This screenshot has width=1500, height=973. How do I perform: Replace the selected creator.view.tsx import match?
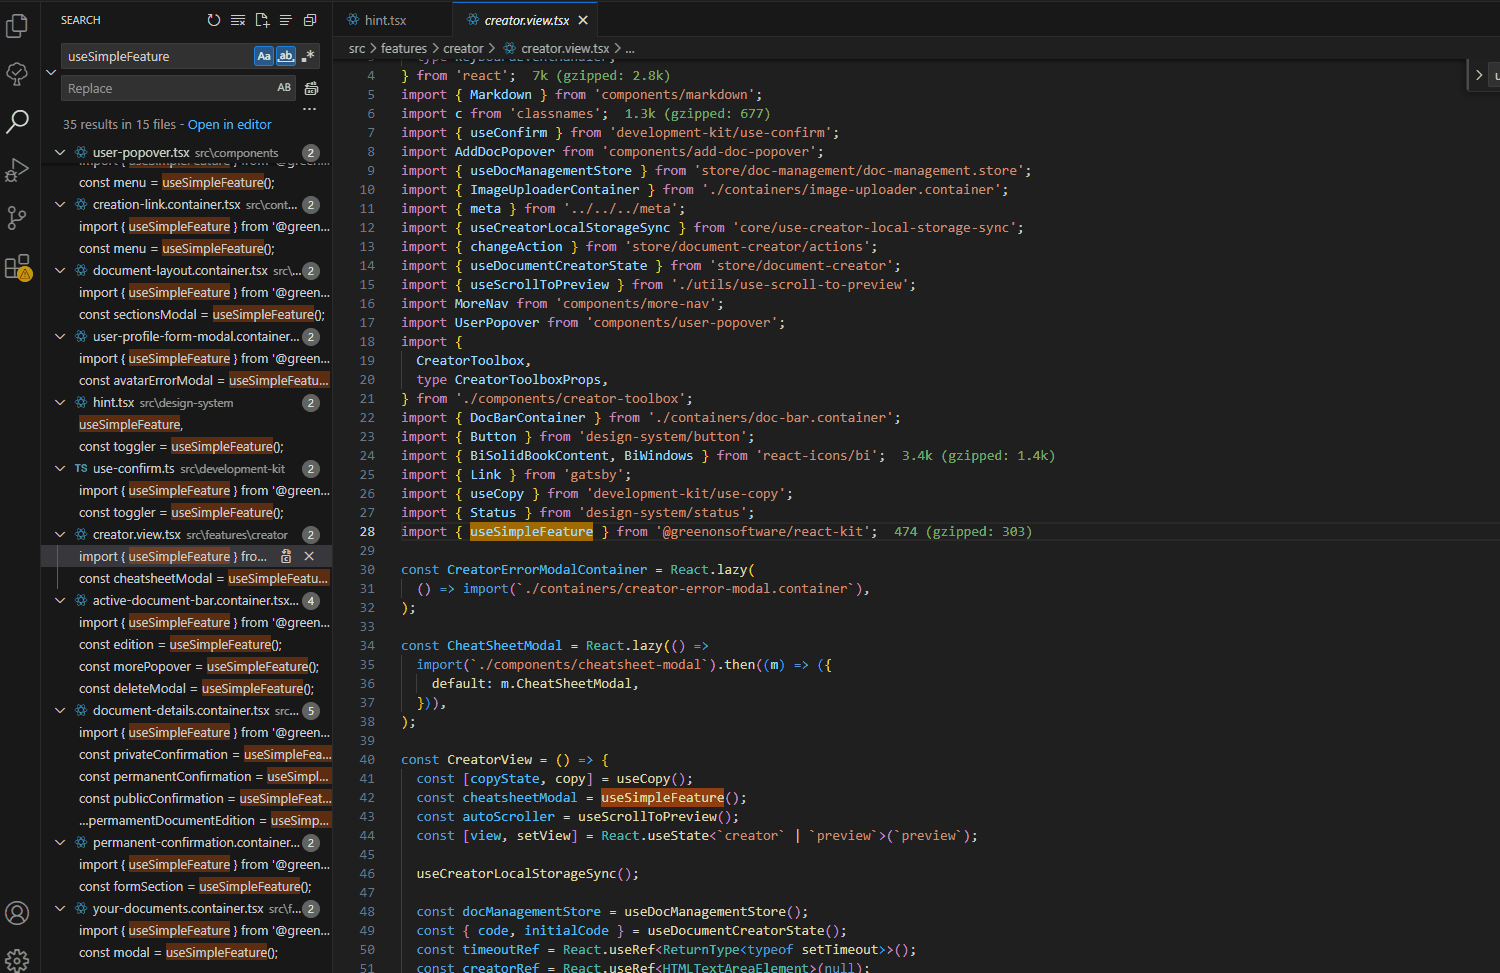coord(286,556)
